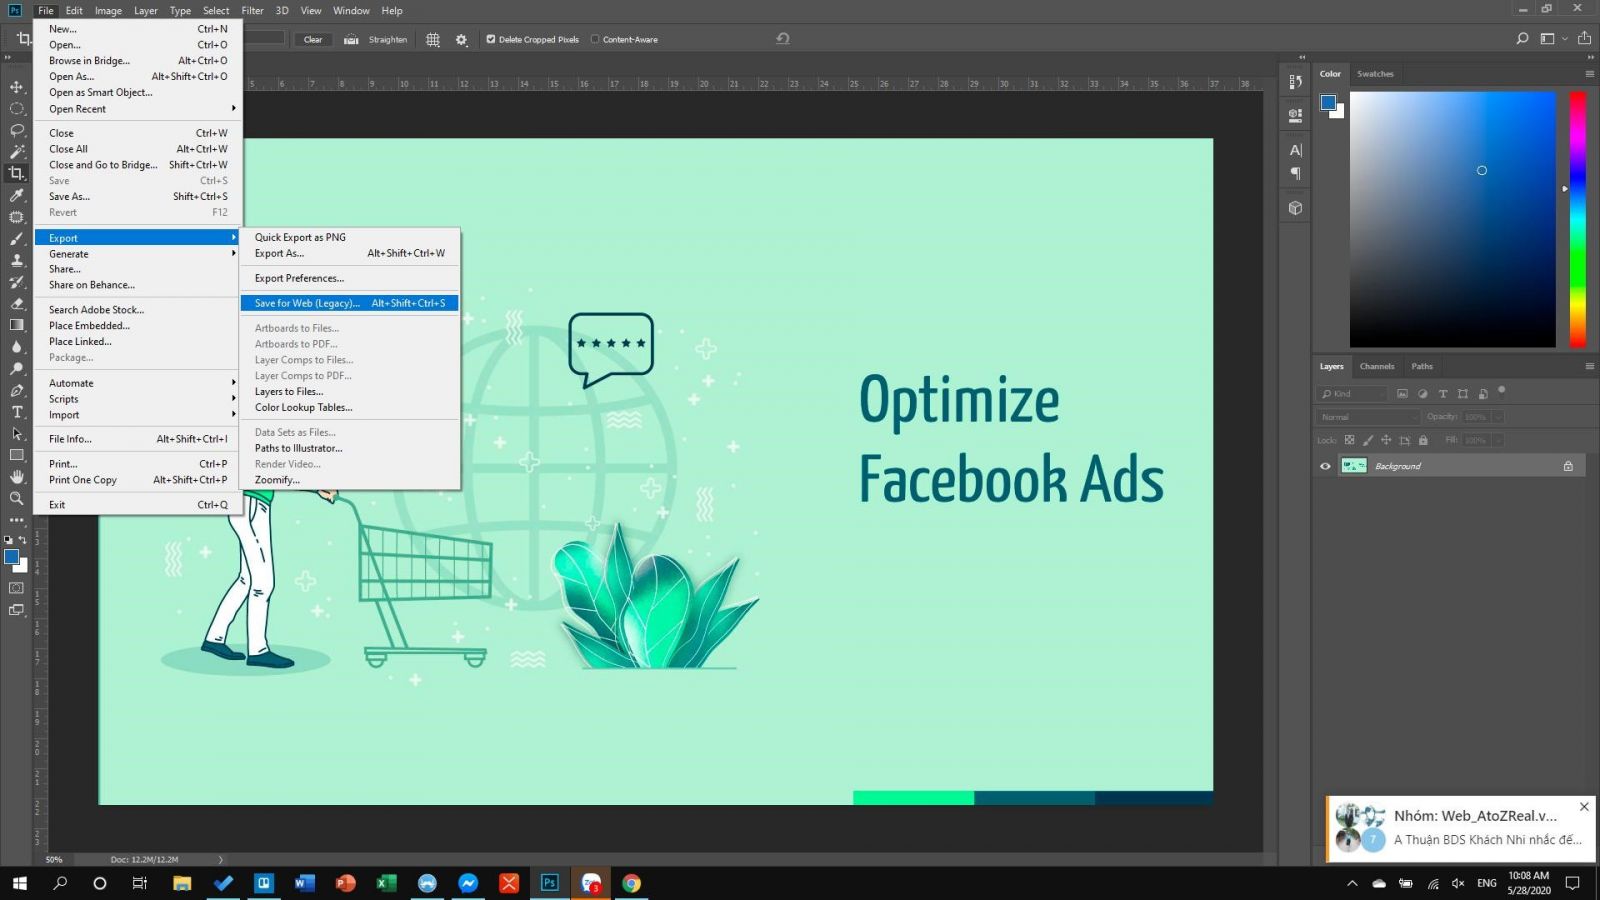Select the Eyedropper tool
Image resolution: width=1600 pixels, height=900 pixels.
[16, 195]
